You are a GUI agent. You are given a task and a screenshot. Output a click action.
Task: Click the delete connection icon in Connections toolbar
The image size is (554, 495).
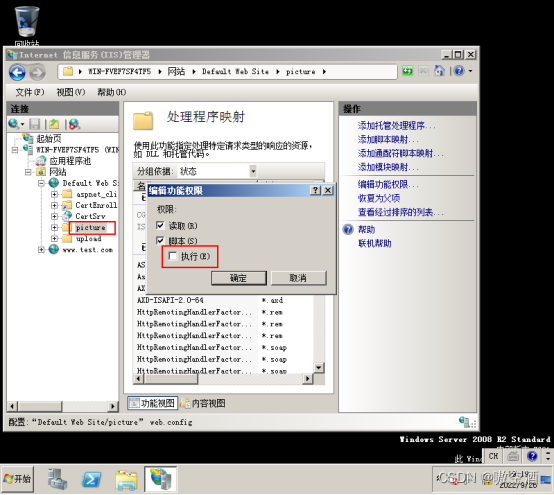click(74, 124)
